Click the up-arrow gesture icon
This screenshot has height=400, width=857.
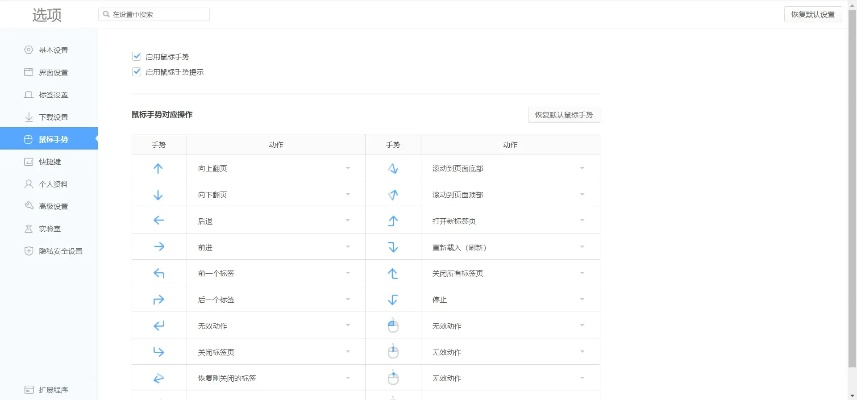(158, 168)
